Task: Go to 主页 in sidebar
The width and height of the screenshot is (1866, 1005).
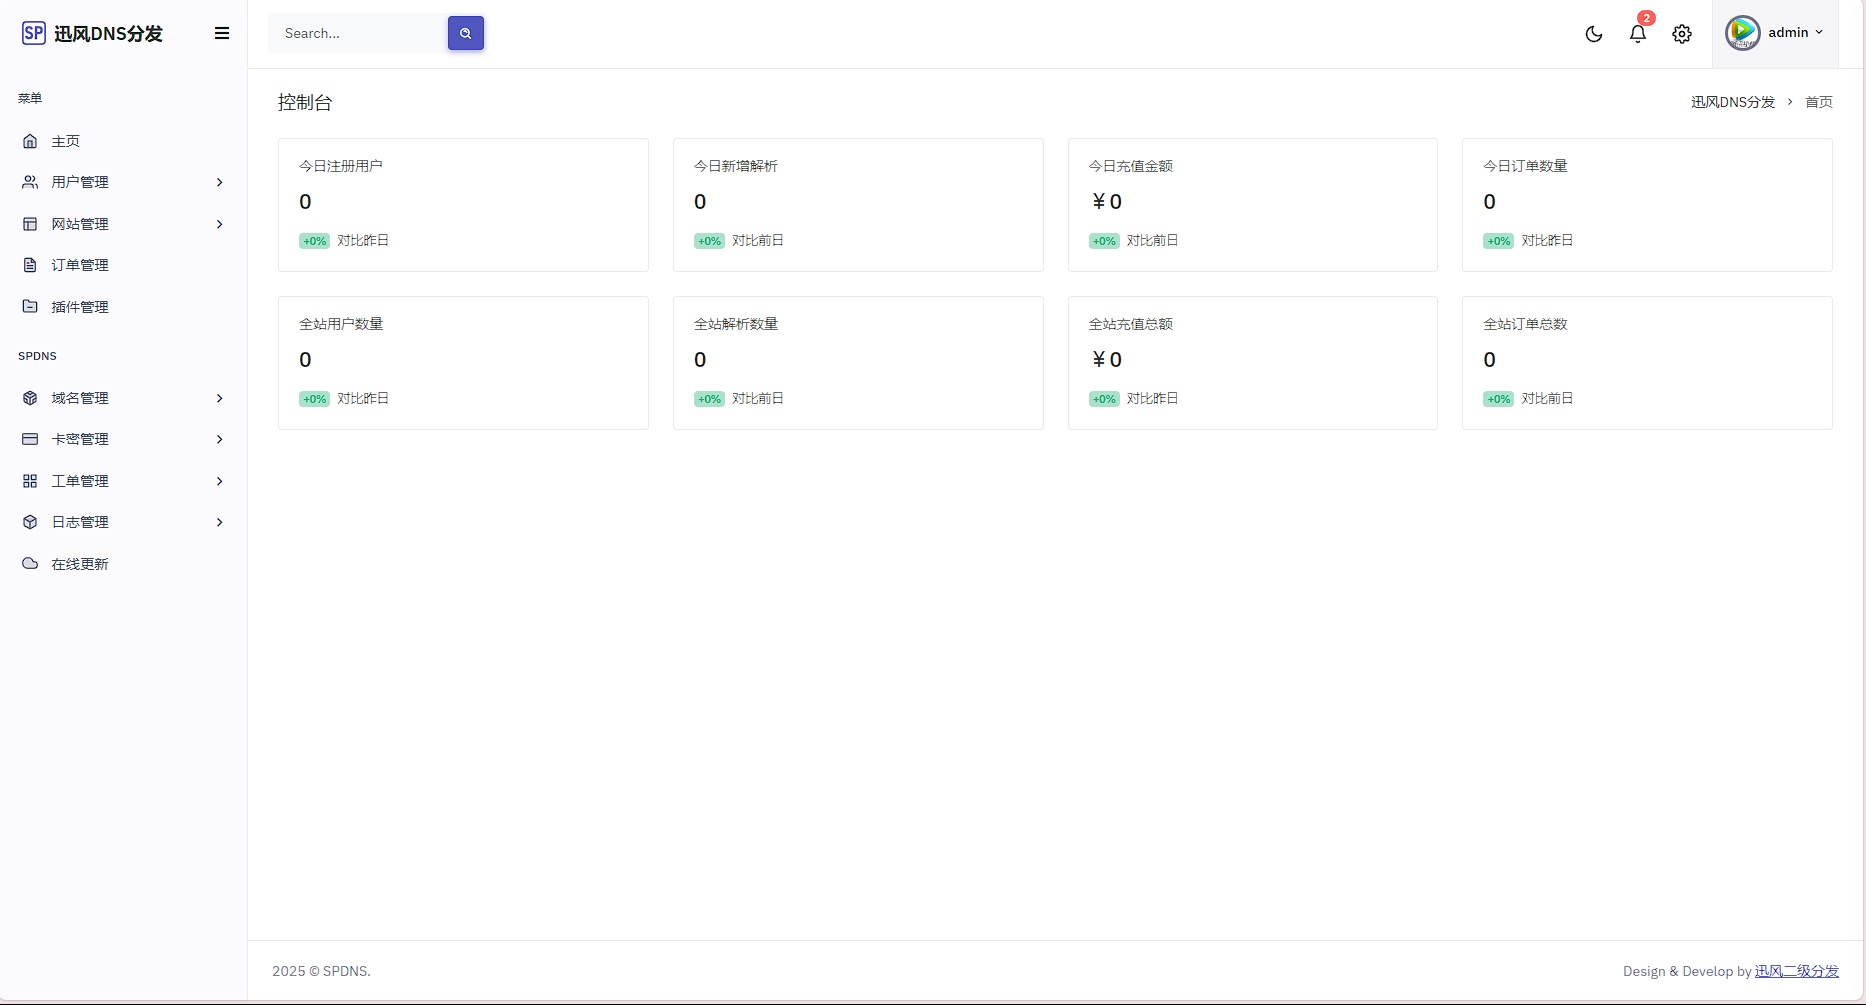Action: coord(66,141)
